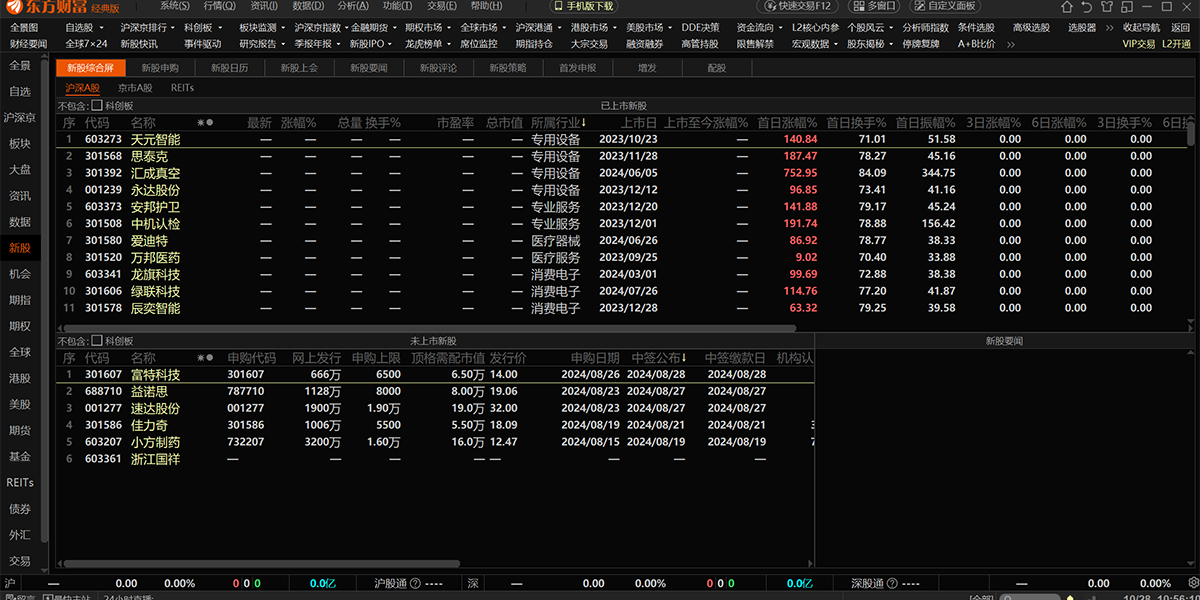Screen dimensions: 1200x600
Task: Toggle 科创板 checkbox in listed stocks panel
Action: 97,105
